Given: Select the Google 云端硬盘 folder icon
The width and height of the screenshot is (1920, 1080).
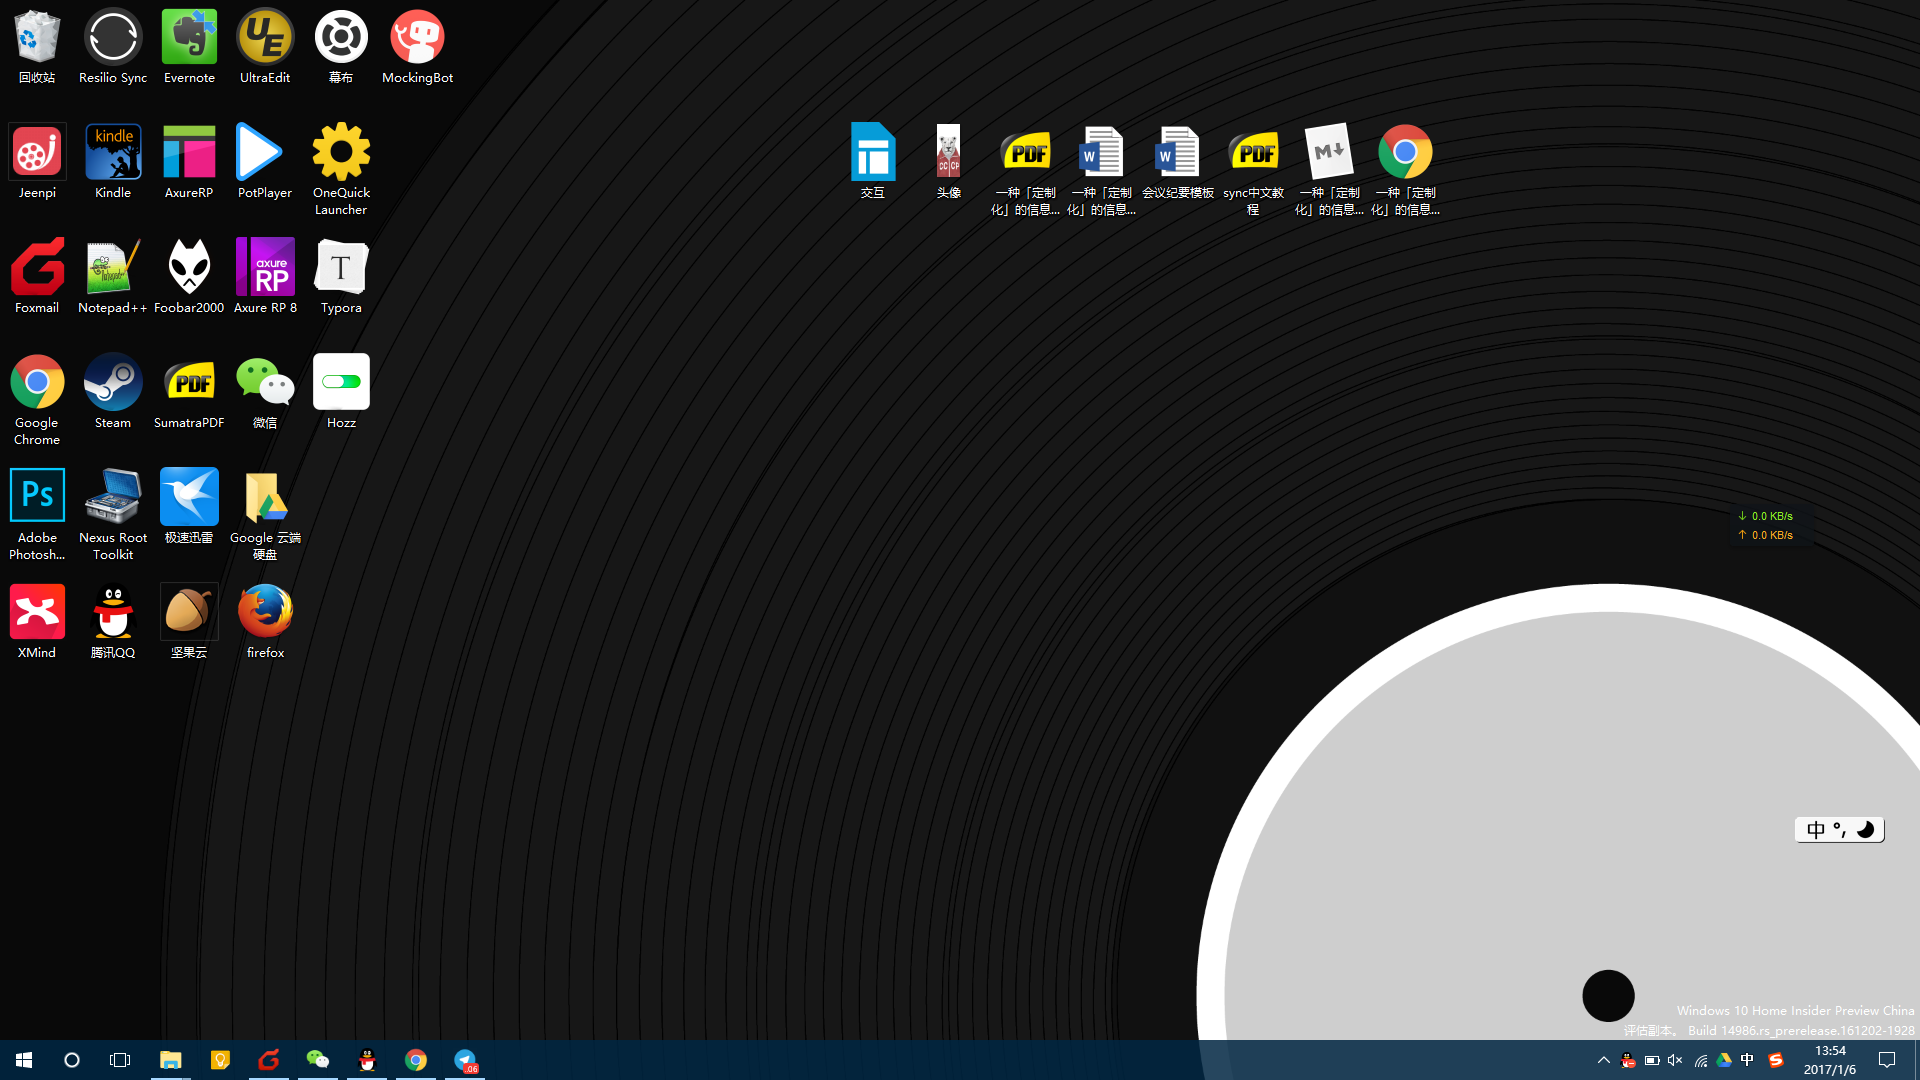Looking at the screenshot, I should 265,515.
